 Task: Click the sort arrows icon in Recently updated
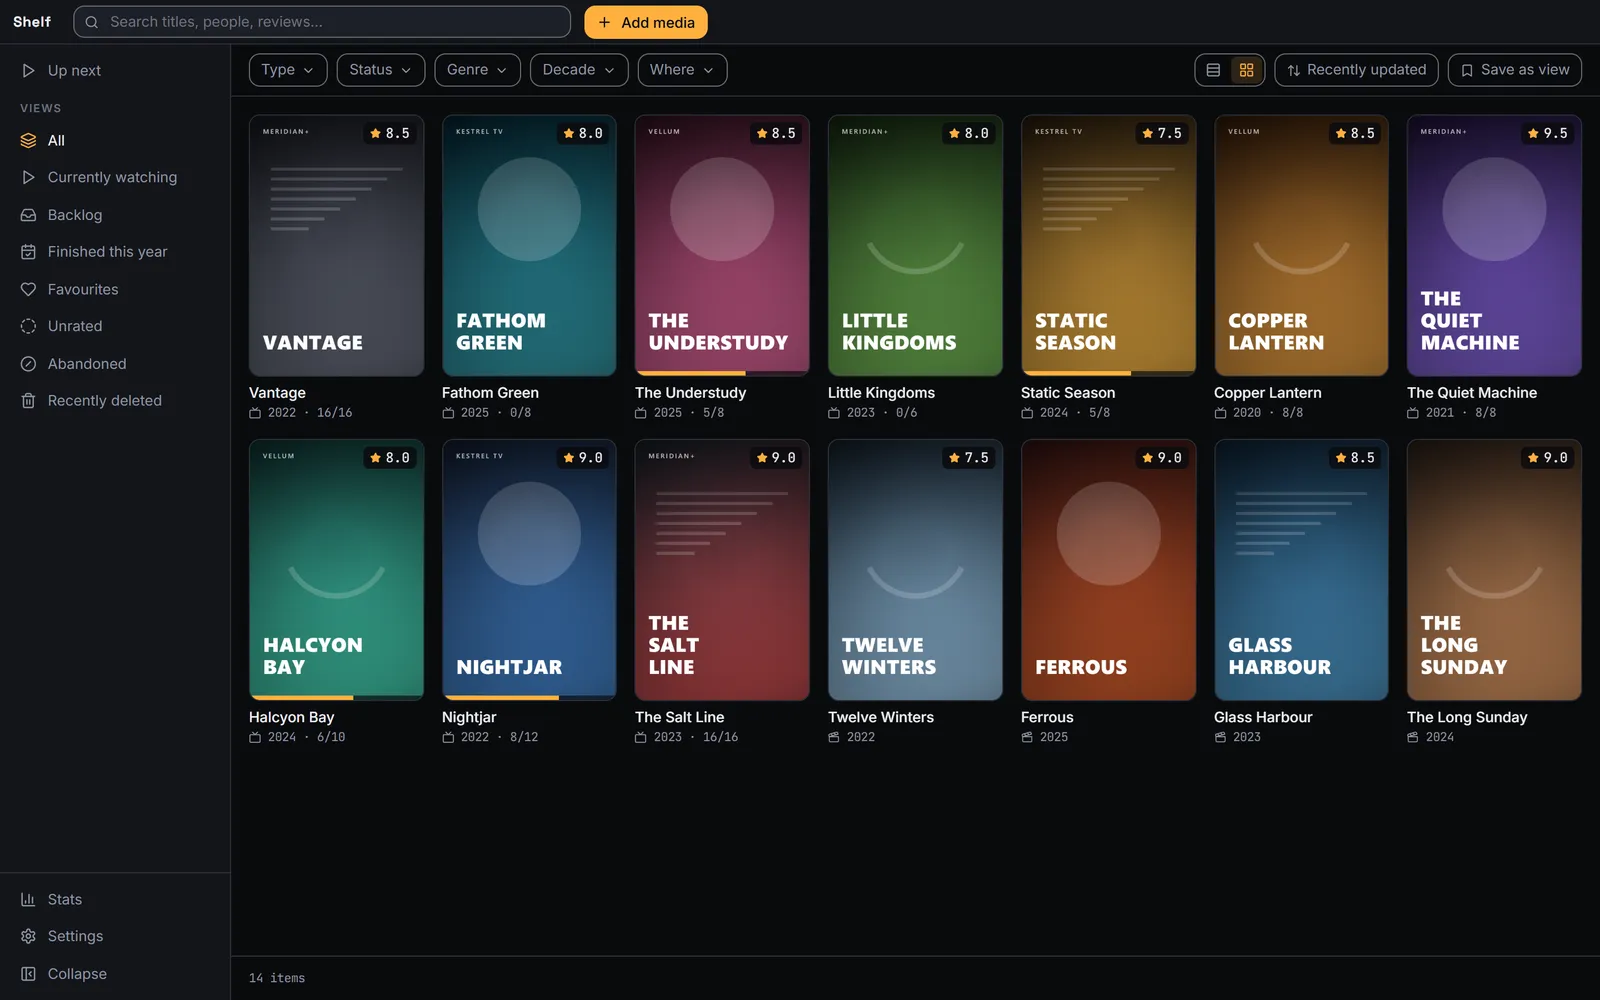pos(1294,70)
